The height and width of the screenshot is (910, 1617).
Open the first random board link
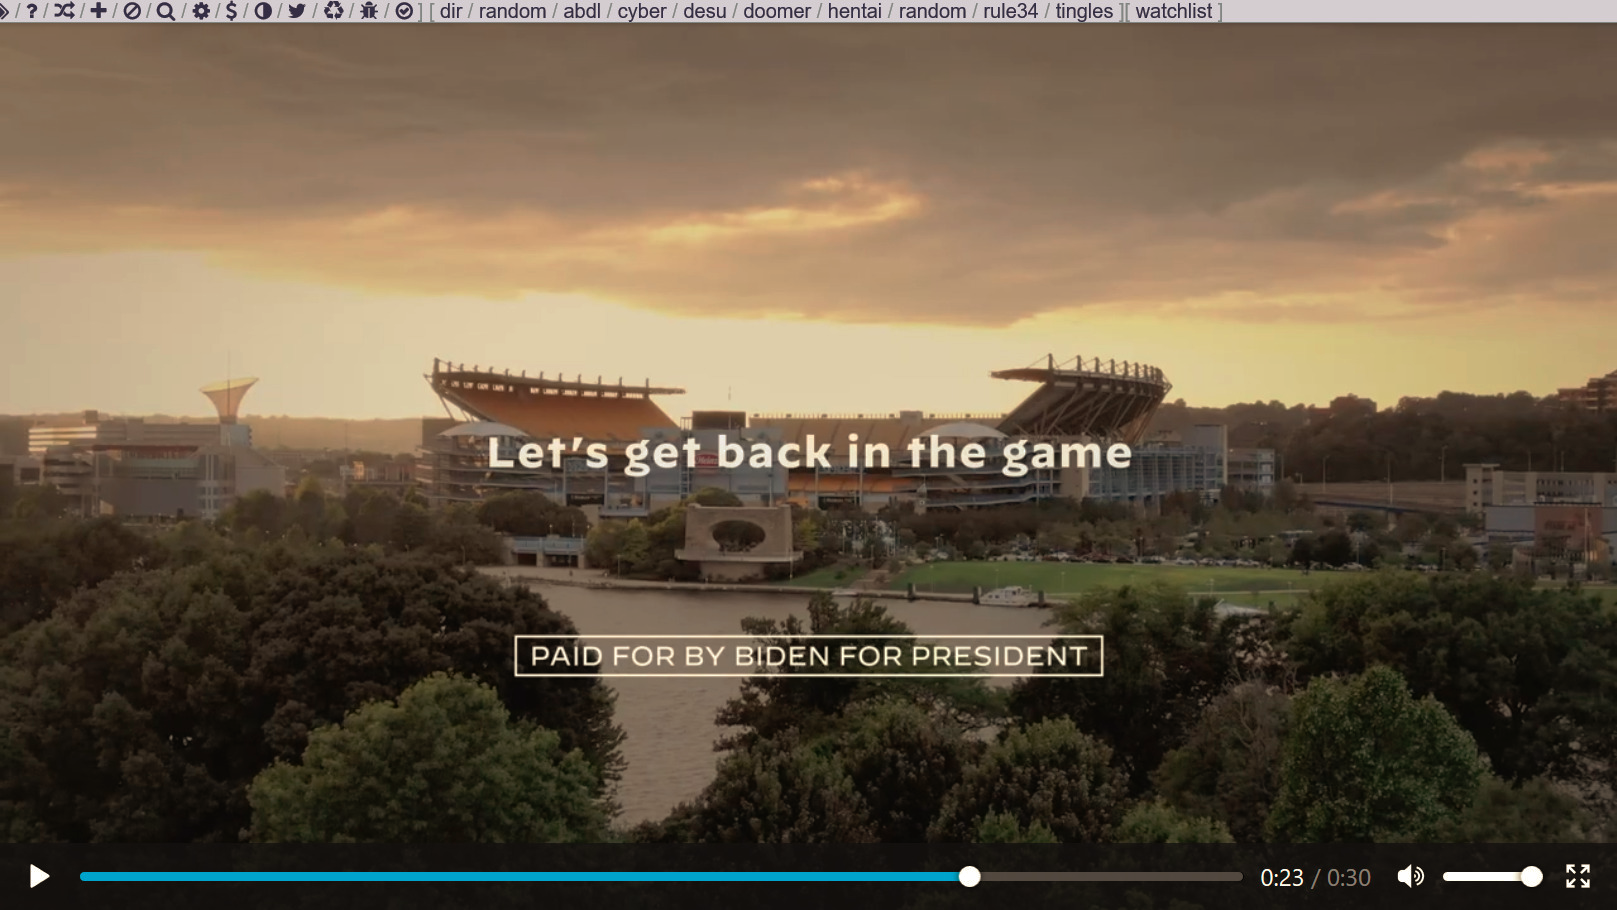point(512,11)
